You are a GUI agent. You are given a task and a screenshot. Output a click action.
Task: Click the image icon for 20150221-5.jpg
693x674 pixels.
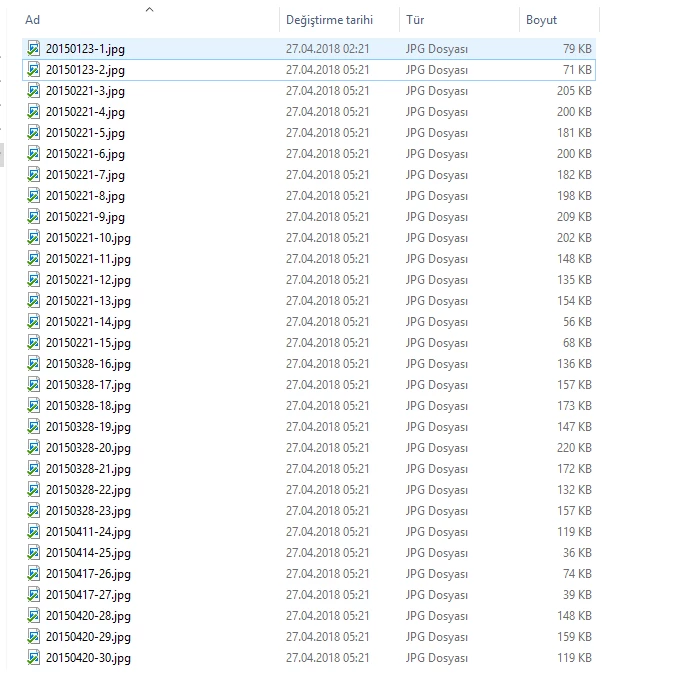(x=34, y=133)
